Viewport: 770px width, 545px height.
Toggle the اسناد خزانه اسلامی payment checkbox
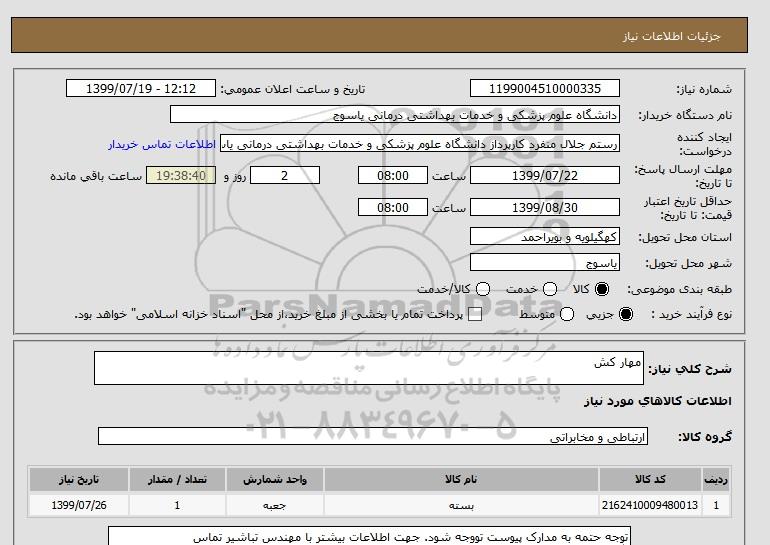(475, 315)
